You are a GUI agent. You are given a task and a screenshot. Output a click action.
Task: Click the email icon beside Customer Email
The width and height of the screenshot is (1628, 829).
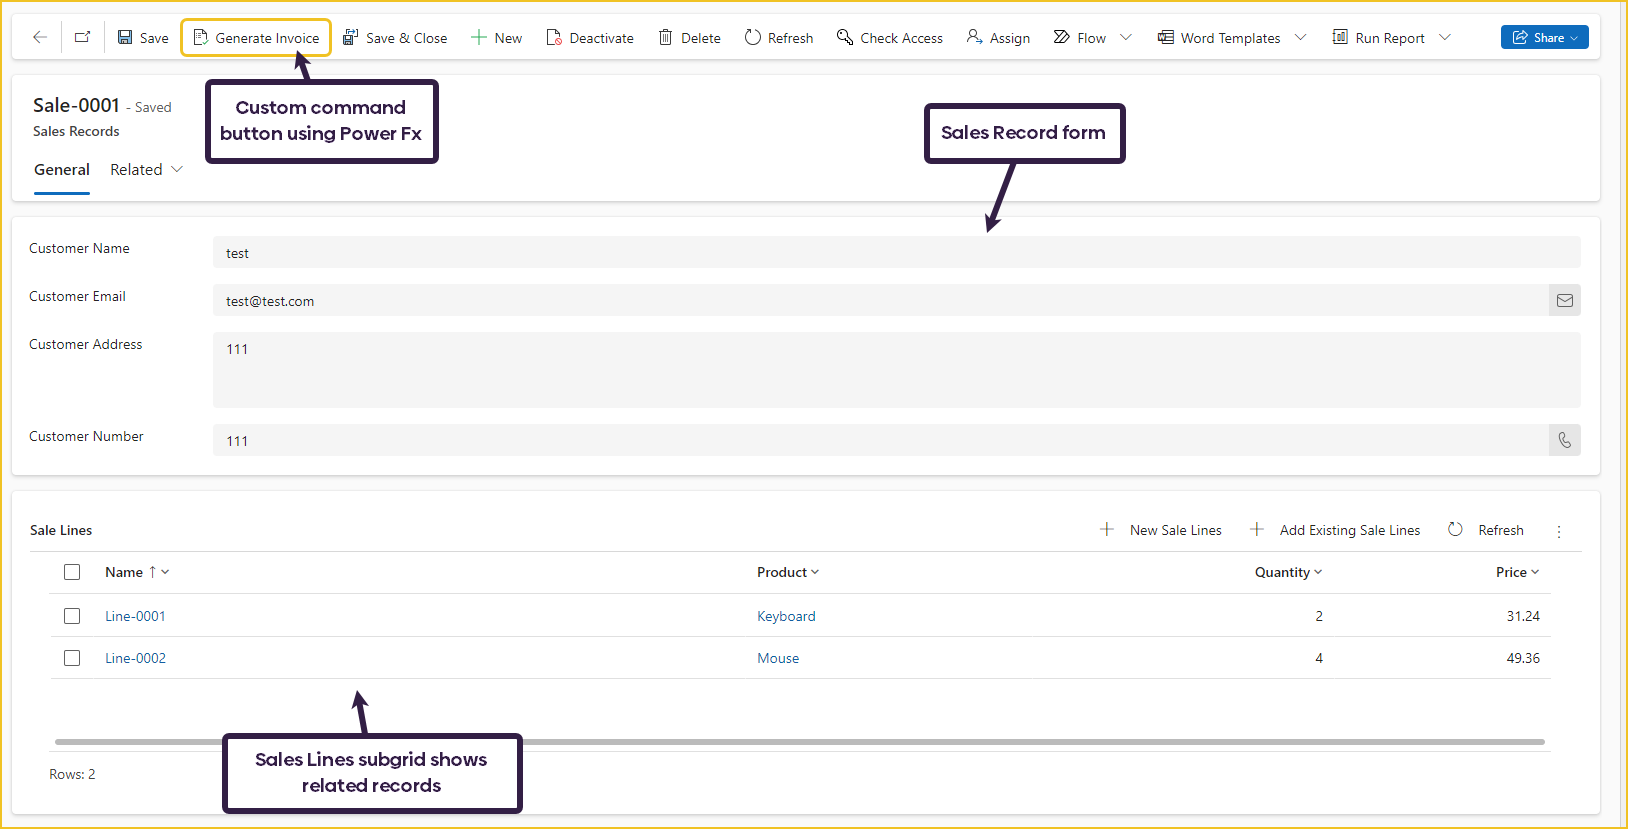coord(1564,301)
